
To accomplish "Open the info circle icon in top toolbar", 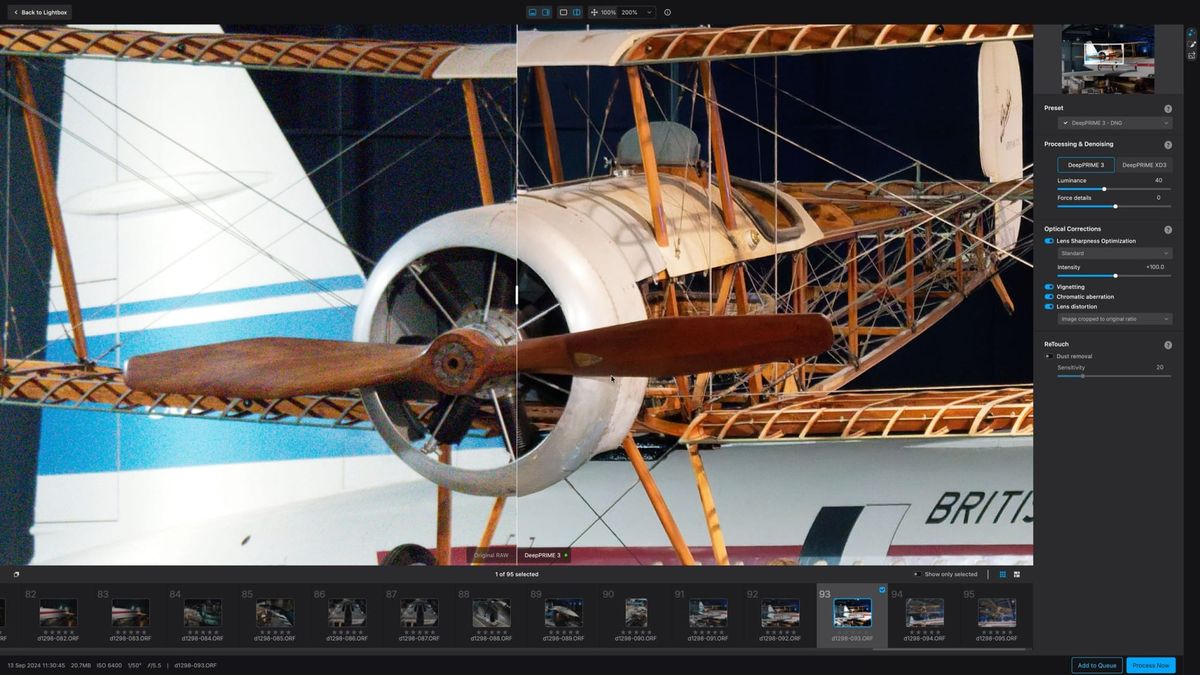I will tap(667, 12).
